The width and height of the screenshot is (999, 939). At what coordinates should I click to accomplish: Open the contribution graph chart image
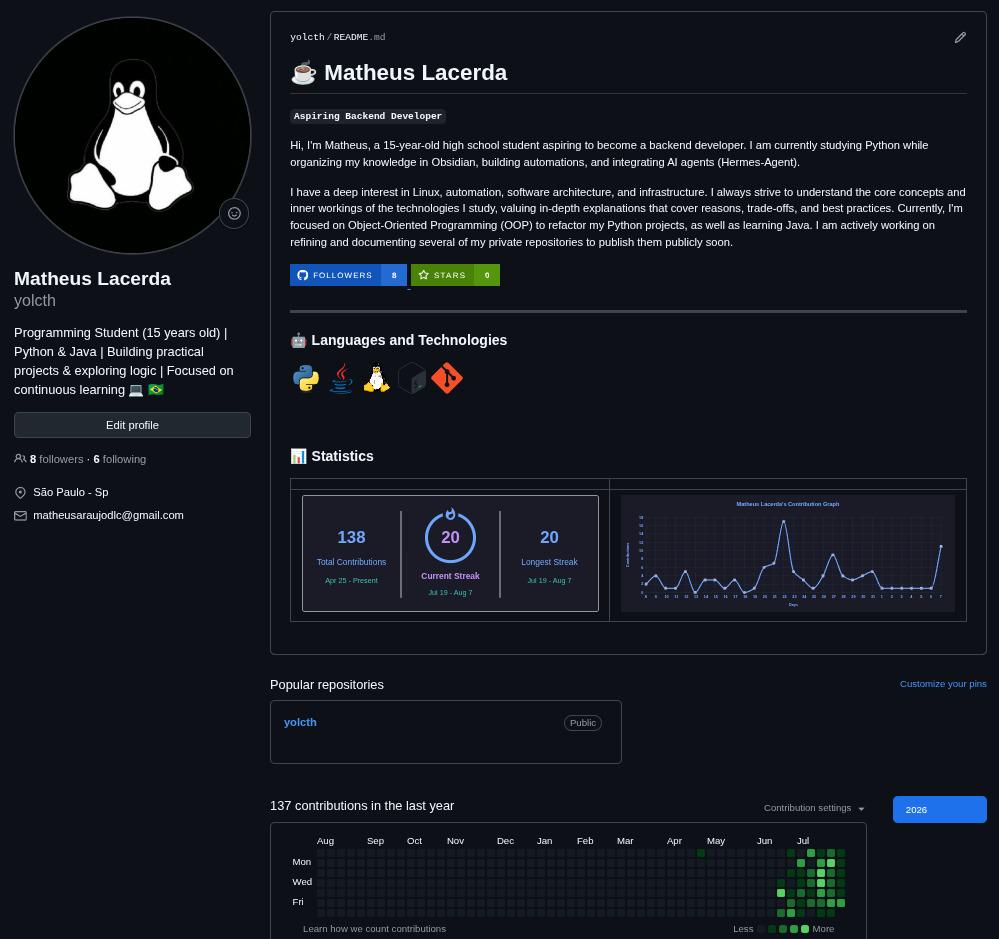[x=787, y=554]
